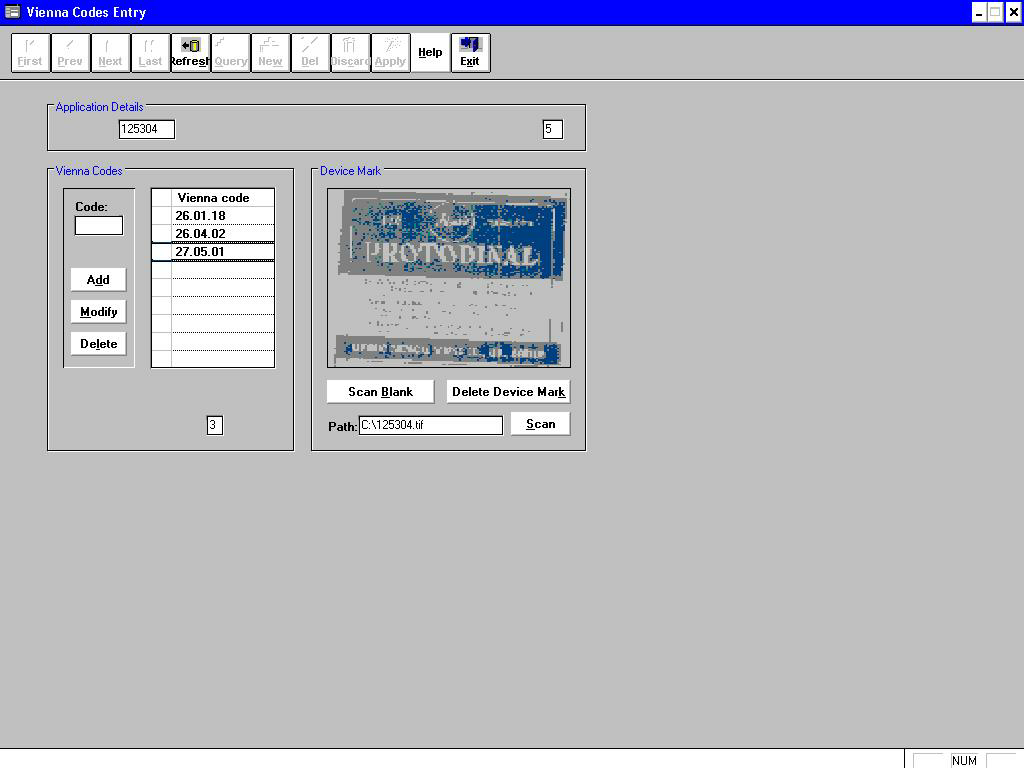Open the Query toolbar button
The height and width of the screenshot is (768, 1024).
(x=231, y=53)
